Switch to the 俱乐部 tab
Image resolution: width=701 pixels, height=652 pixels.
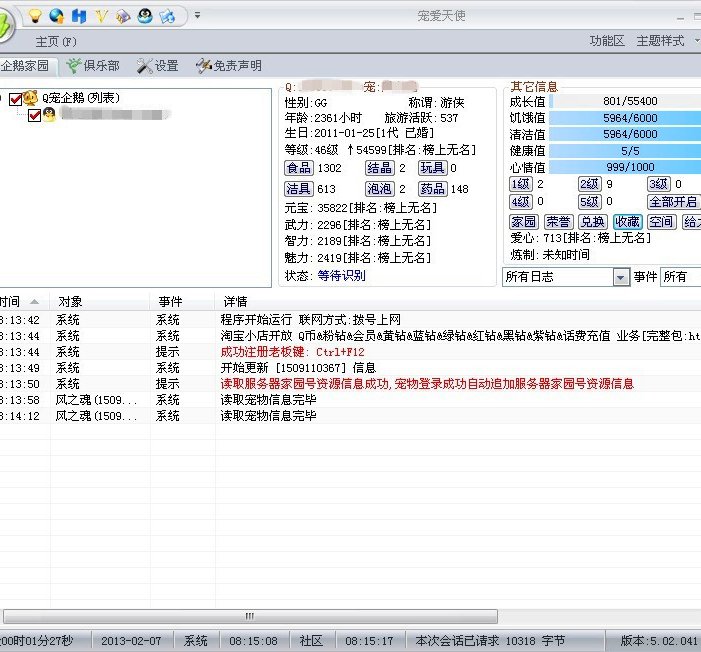93,66
